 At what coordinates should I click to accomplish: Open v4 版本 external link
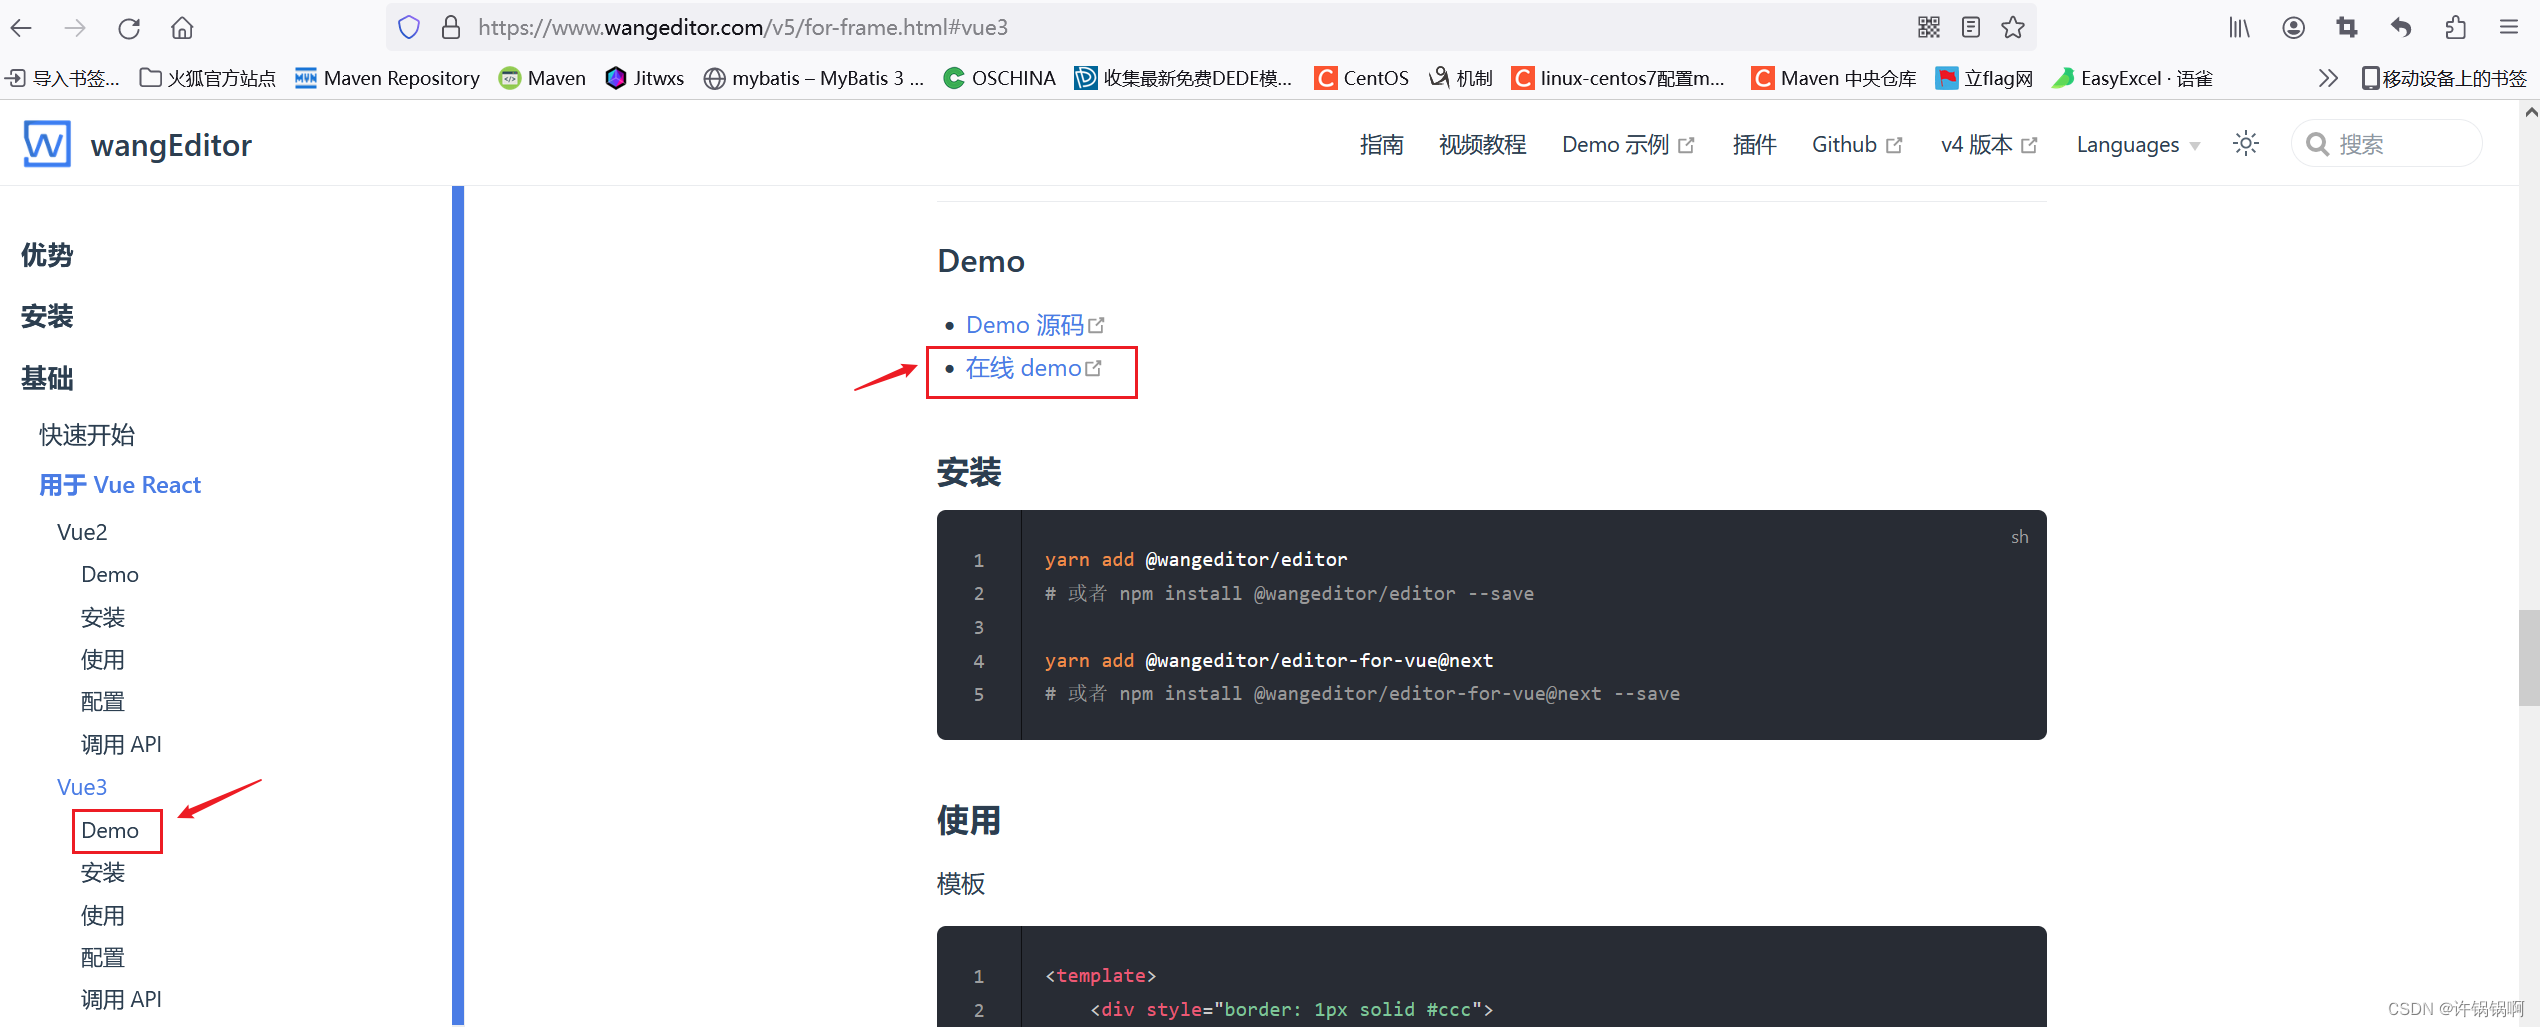coord(1989,145)
